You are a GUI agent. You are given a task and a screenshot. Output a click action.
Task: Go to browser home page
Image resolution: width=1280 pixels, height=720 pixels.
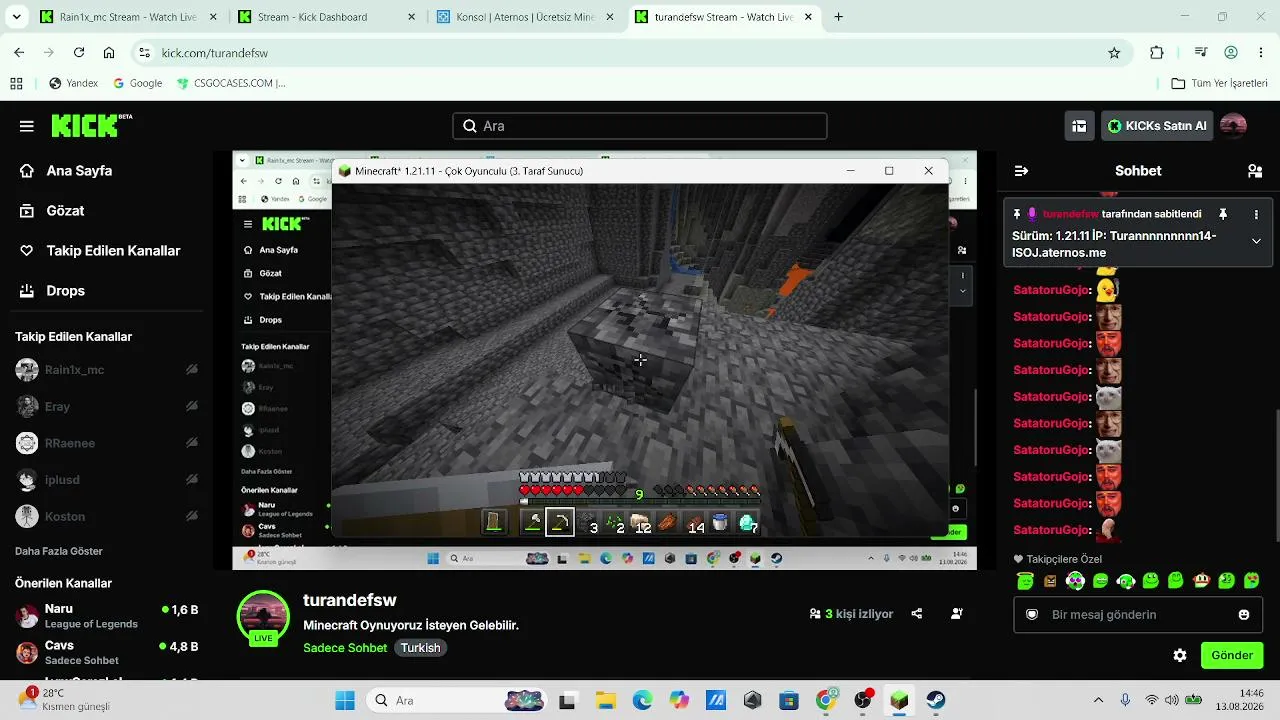[x=109, y=53]
